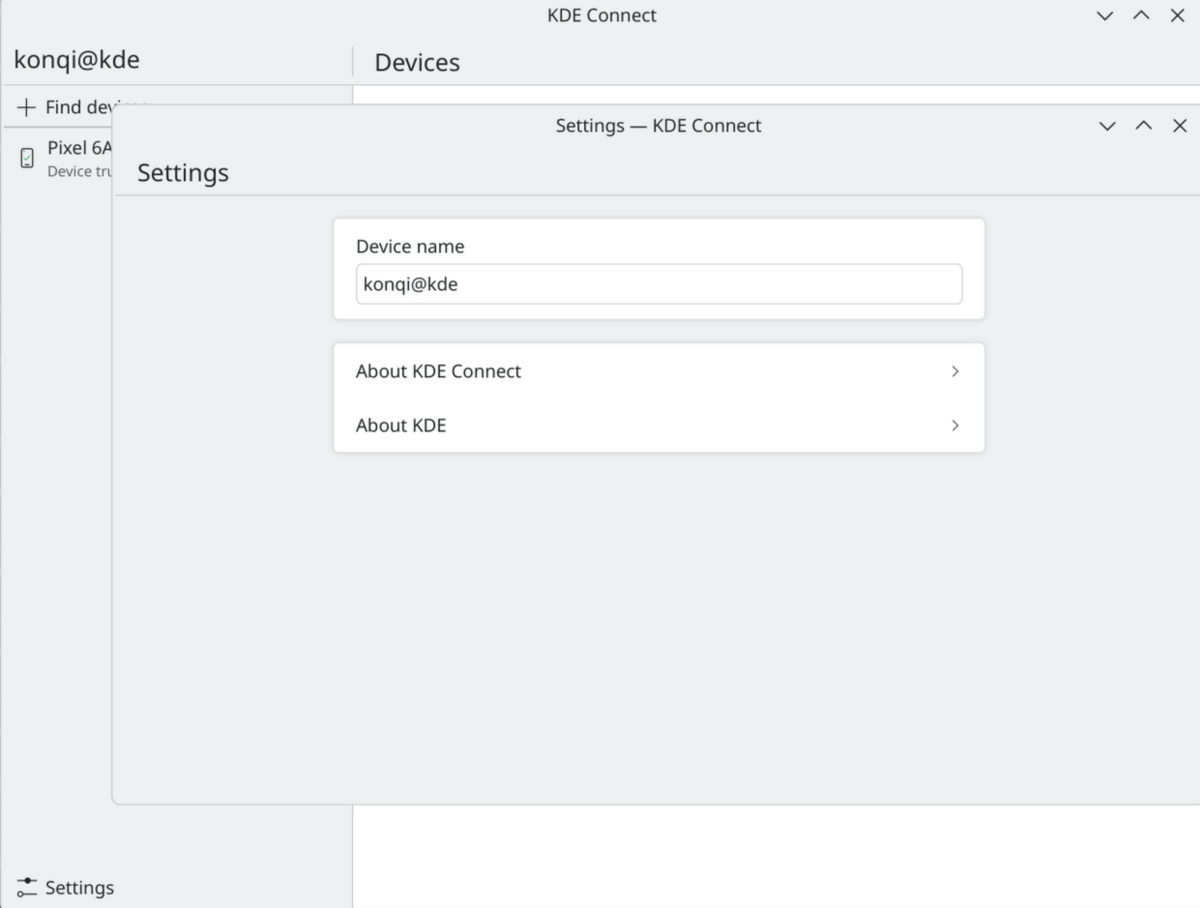Image resolution: width=1200 pixels, height=908 pixels.
Task: Switch to the Devices view
Action: (417, 62)
